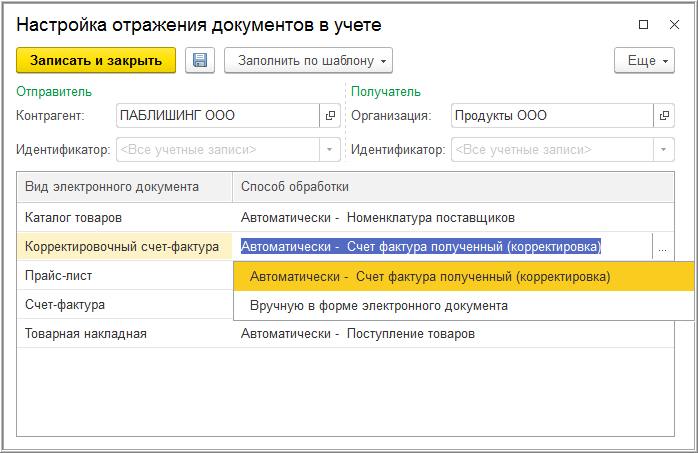Select the Товарная накладная row
This screenshot has height=453, width=698.
85,333
